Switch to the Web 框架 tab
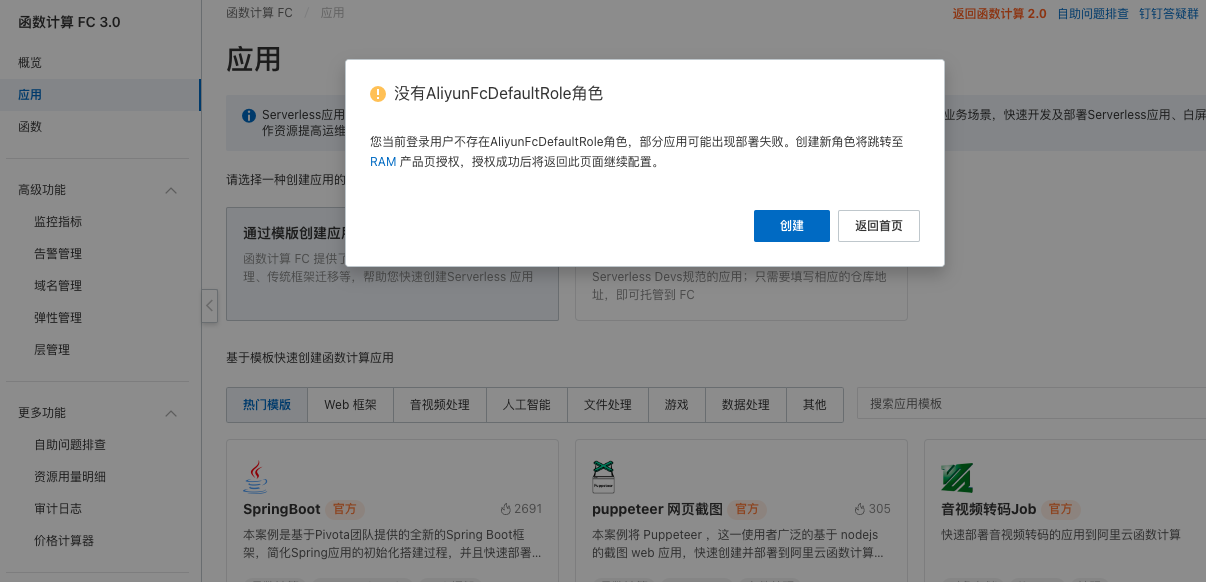Viewport: 1206px width, 582px height. coord(350,405)
